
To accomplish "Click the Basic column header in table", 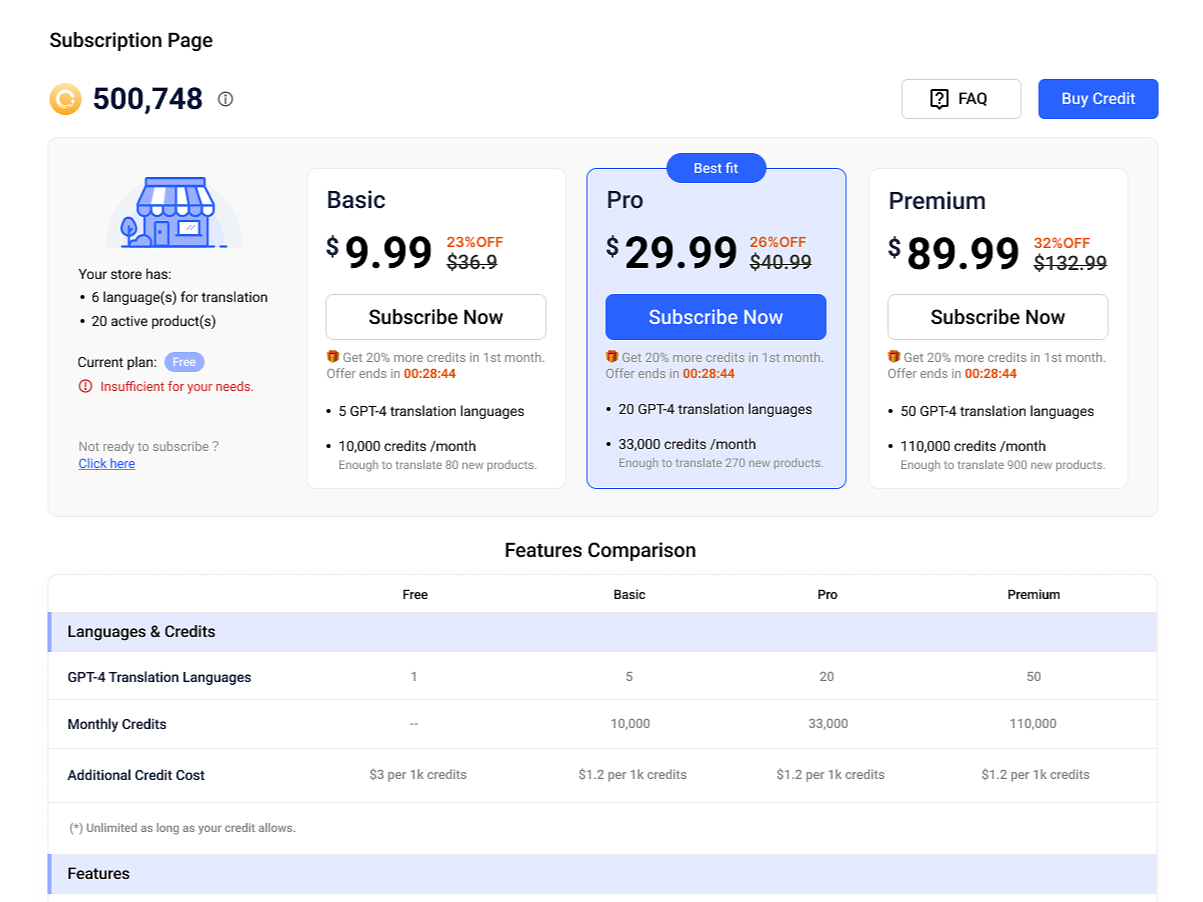I will [x=629, y=594].
